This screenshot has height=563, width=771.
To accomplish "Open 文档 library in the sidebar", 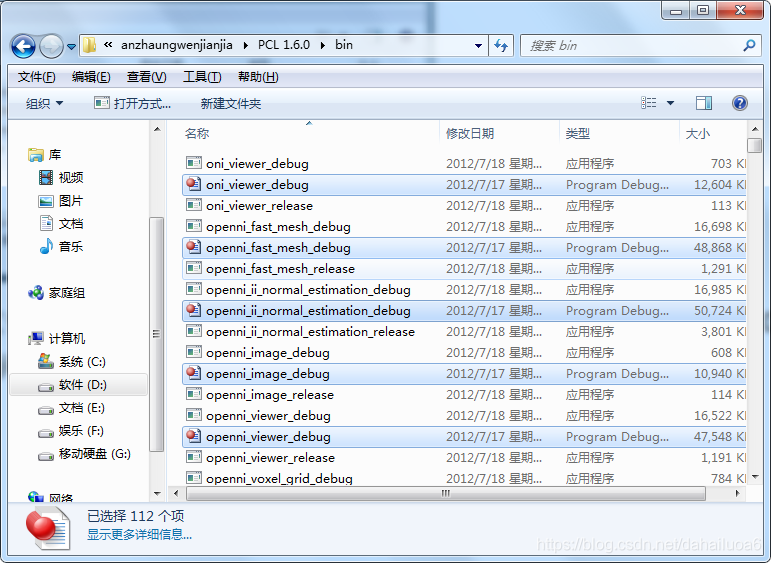I will (x=61, y=224).
